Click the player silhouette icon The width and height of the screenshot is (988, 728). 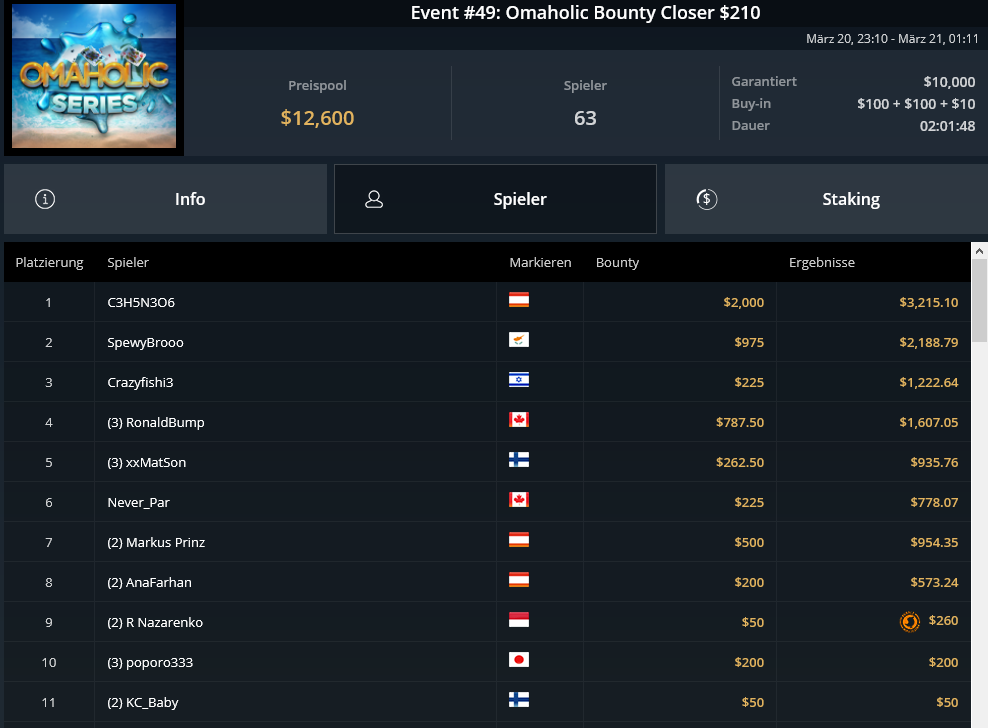coord(374,199)
